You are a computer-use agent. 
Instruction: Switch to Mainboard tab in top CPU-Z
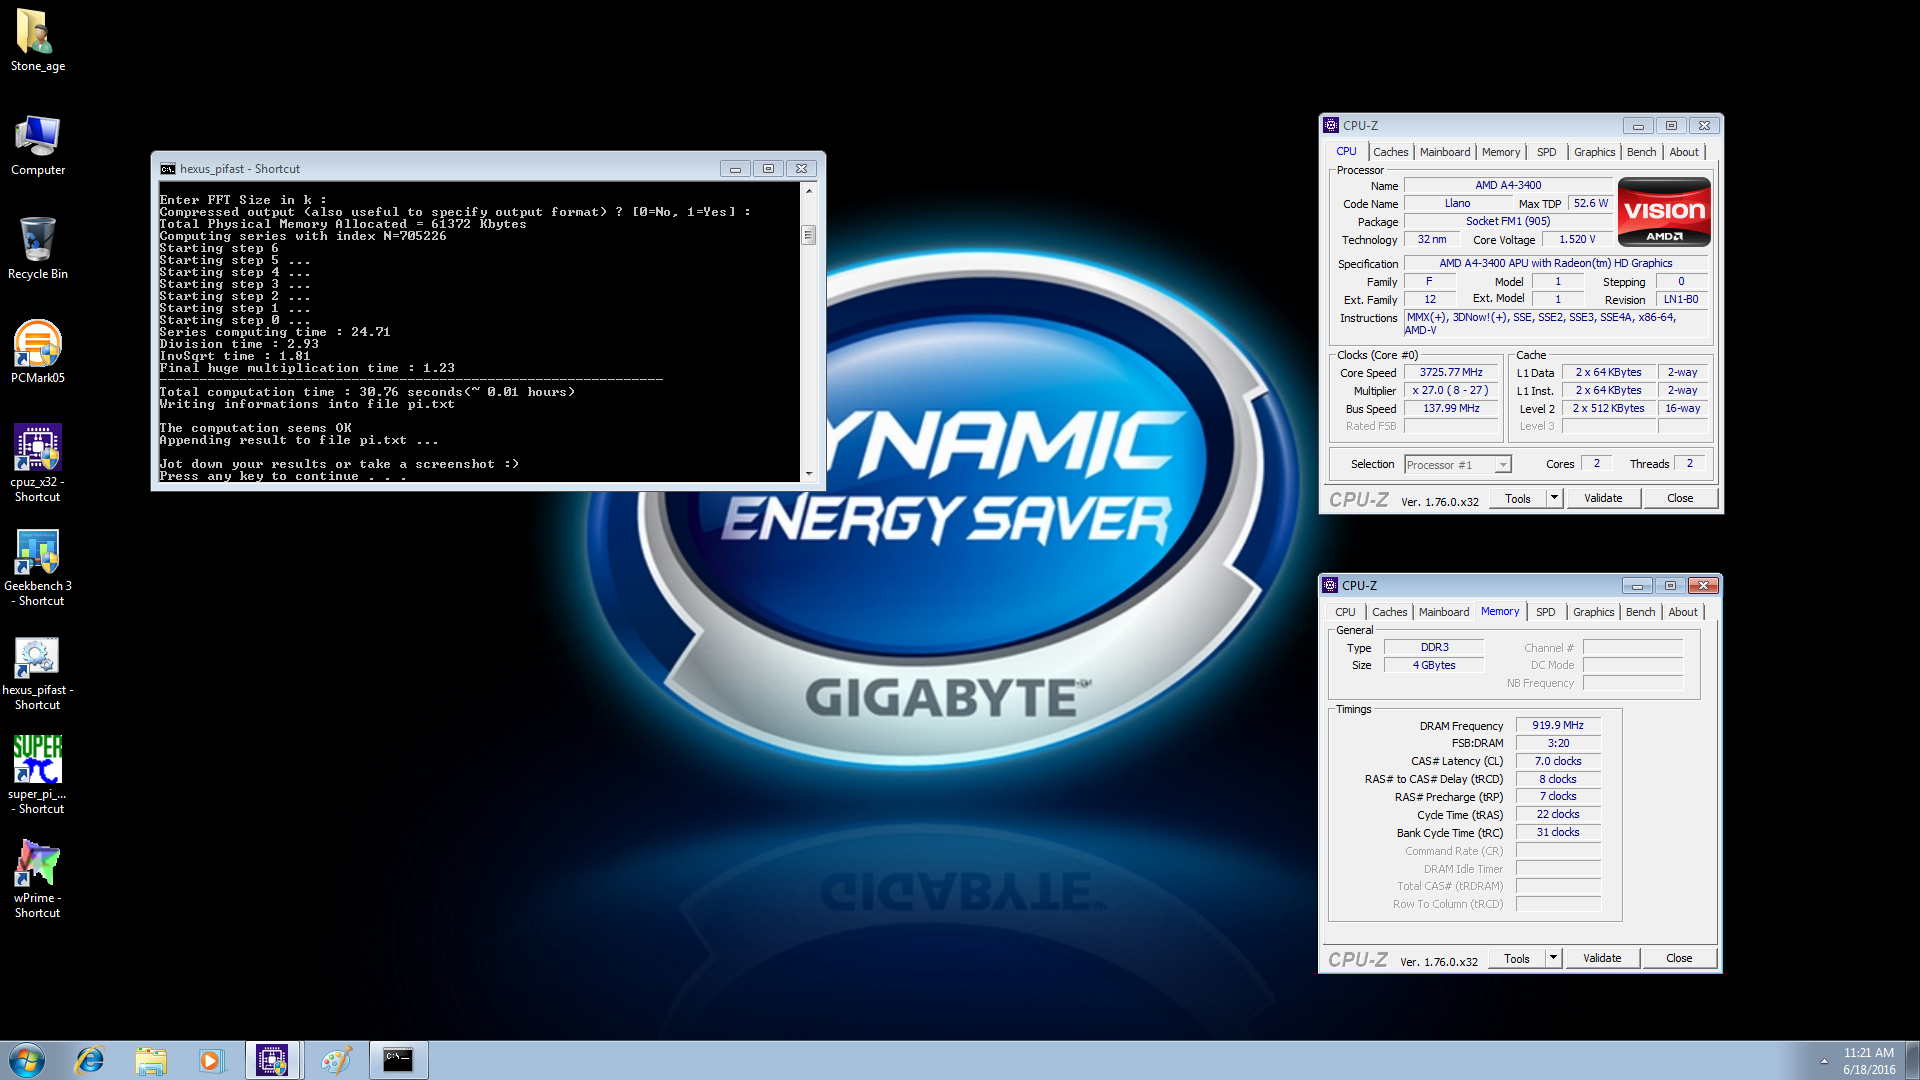pyautogui.click(x=1445, y=152)
